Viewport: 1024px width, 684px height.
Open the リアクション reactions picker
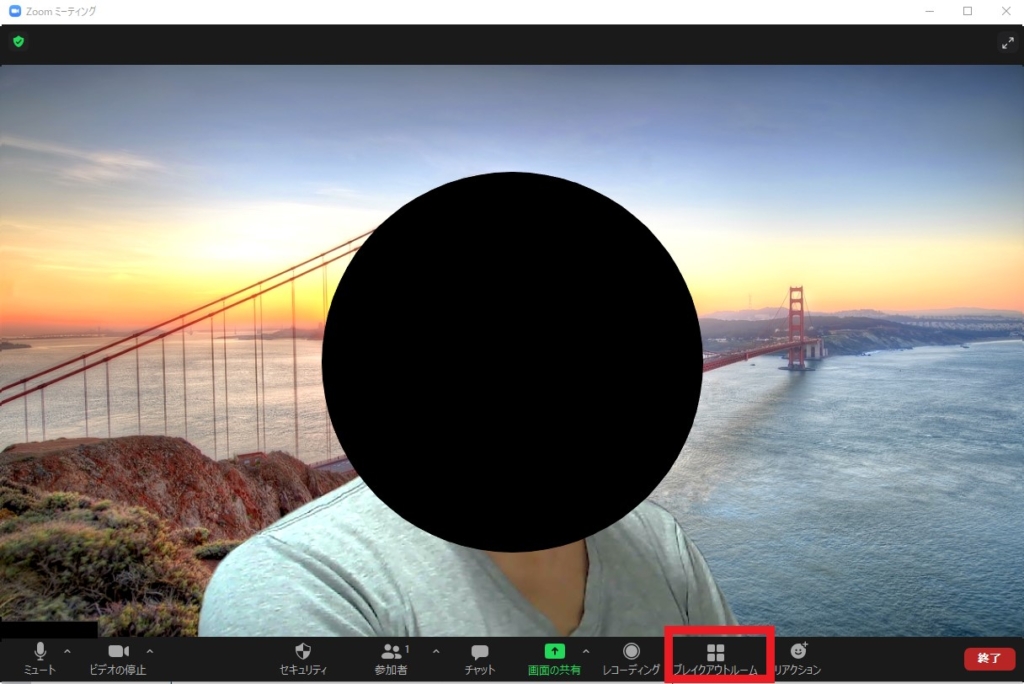(797, 659)
